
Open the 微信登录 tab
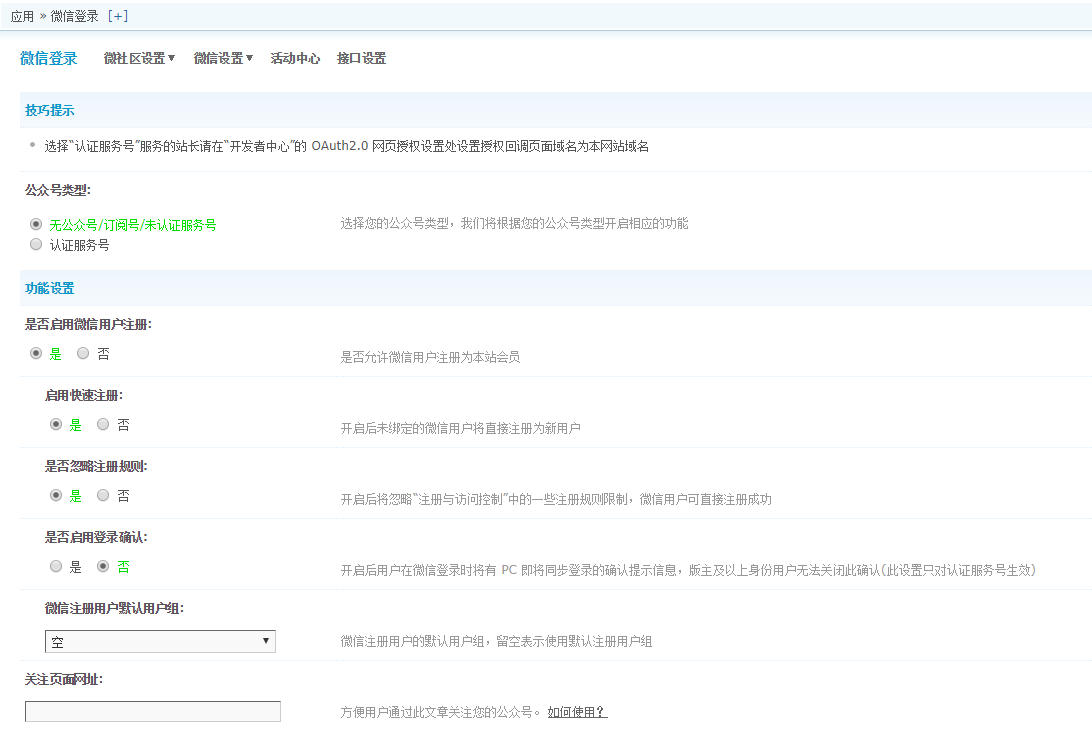(49, 58)
